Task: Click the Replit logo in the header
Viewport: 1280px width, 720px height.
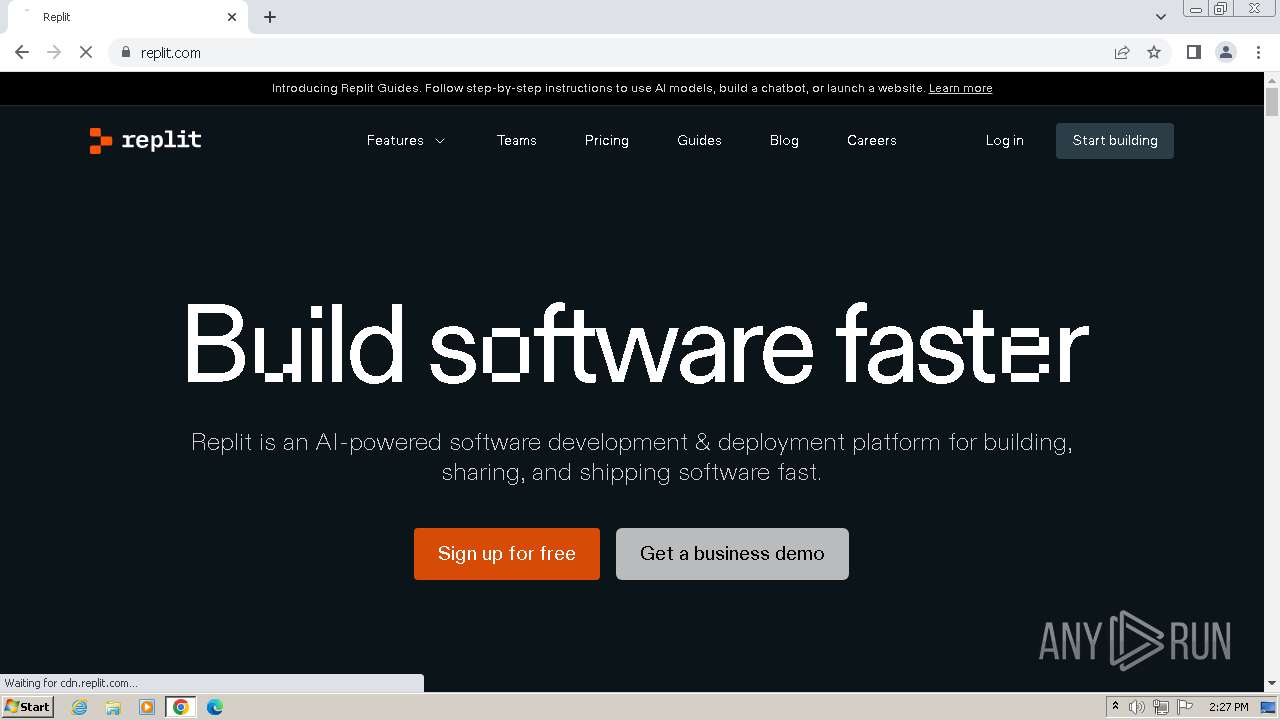Action: [x=145, y=140]
